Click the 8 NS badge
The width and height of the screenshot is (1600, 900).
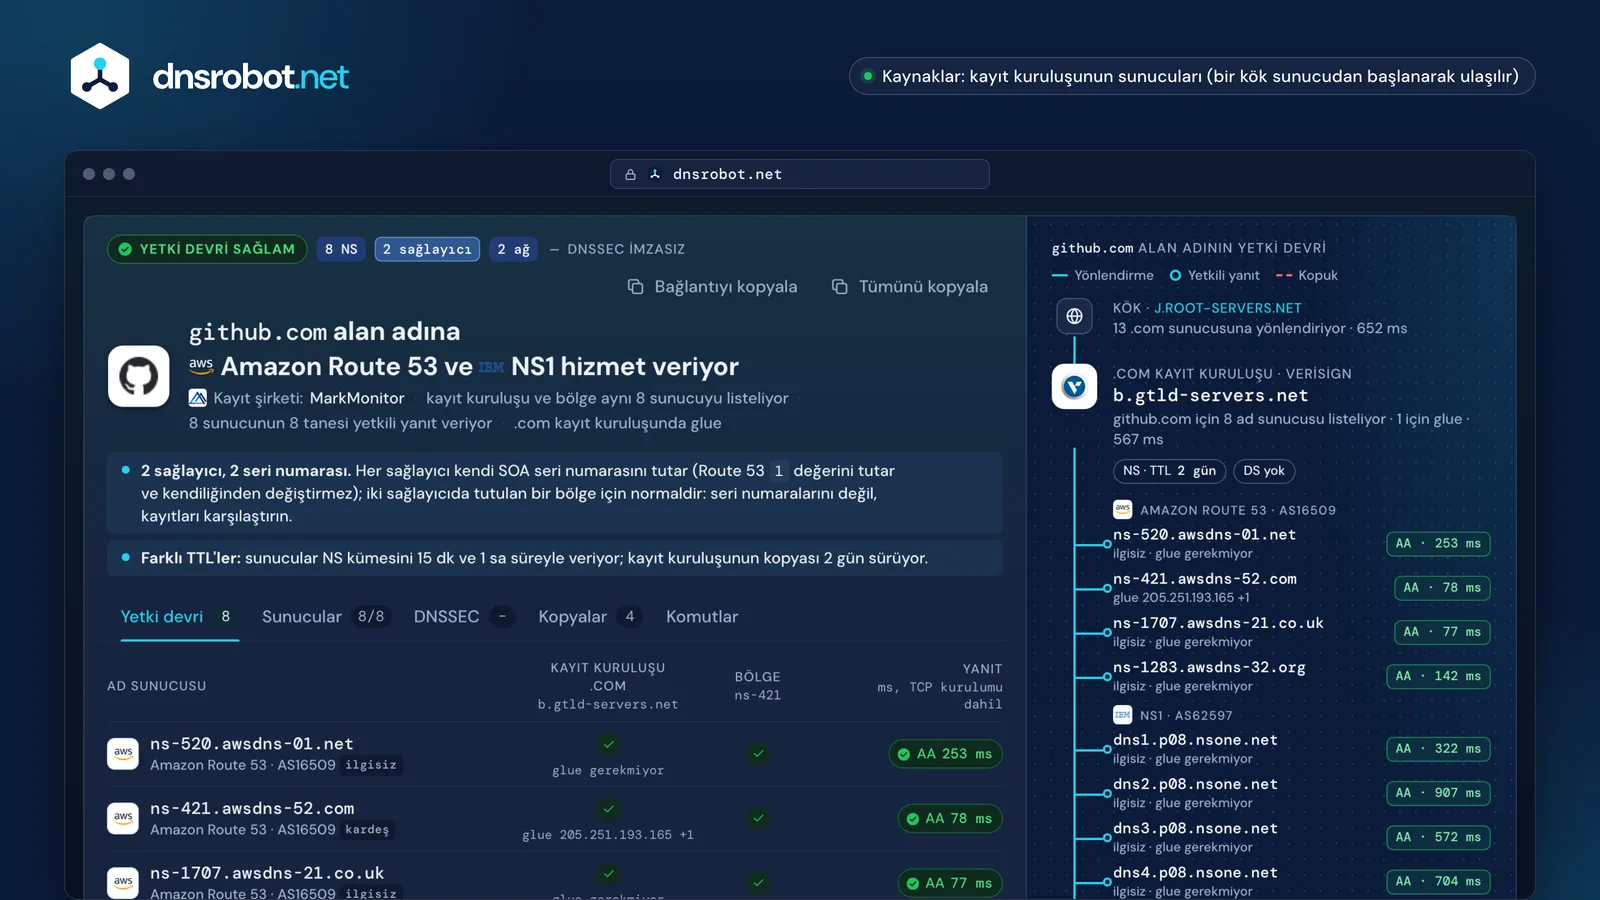click(341, 249)
